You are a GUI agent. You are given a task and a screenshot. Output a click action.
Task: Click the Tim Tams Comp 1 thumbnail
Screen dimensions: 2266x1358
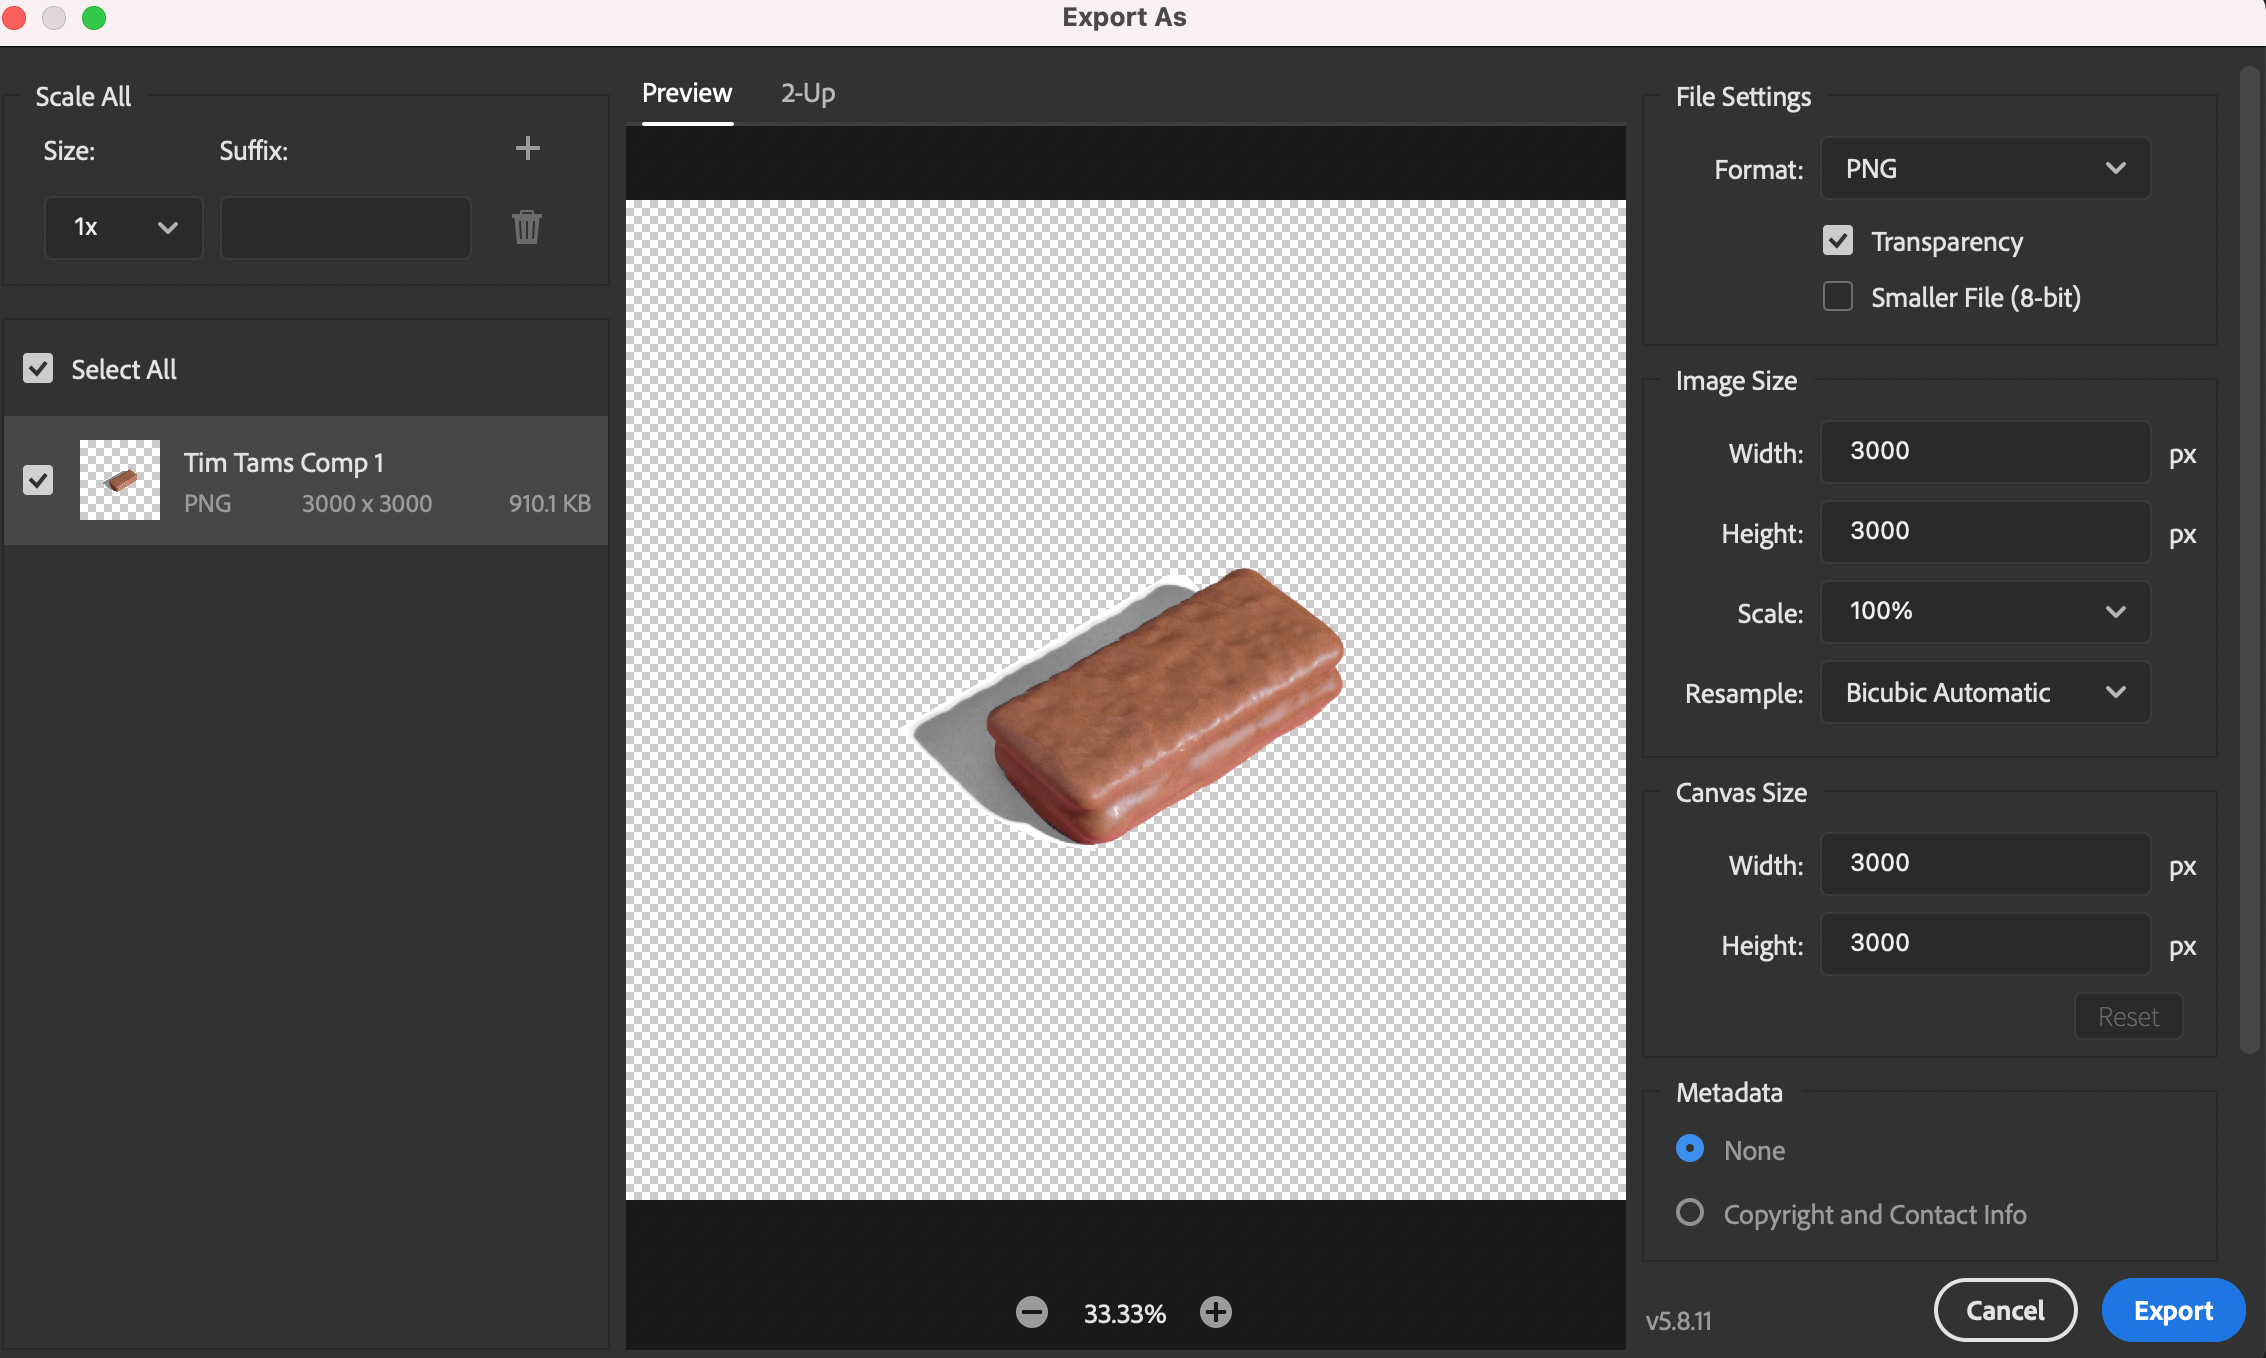coord(119,480)
